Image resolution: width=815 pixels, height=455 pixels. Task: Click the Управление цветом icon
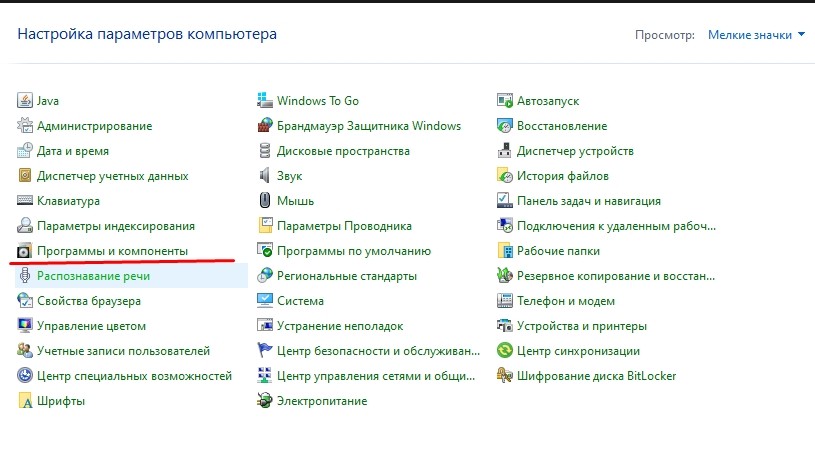[25, 326]
